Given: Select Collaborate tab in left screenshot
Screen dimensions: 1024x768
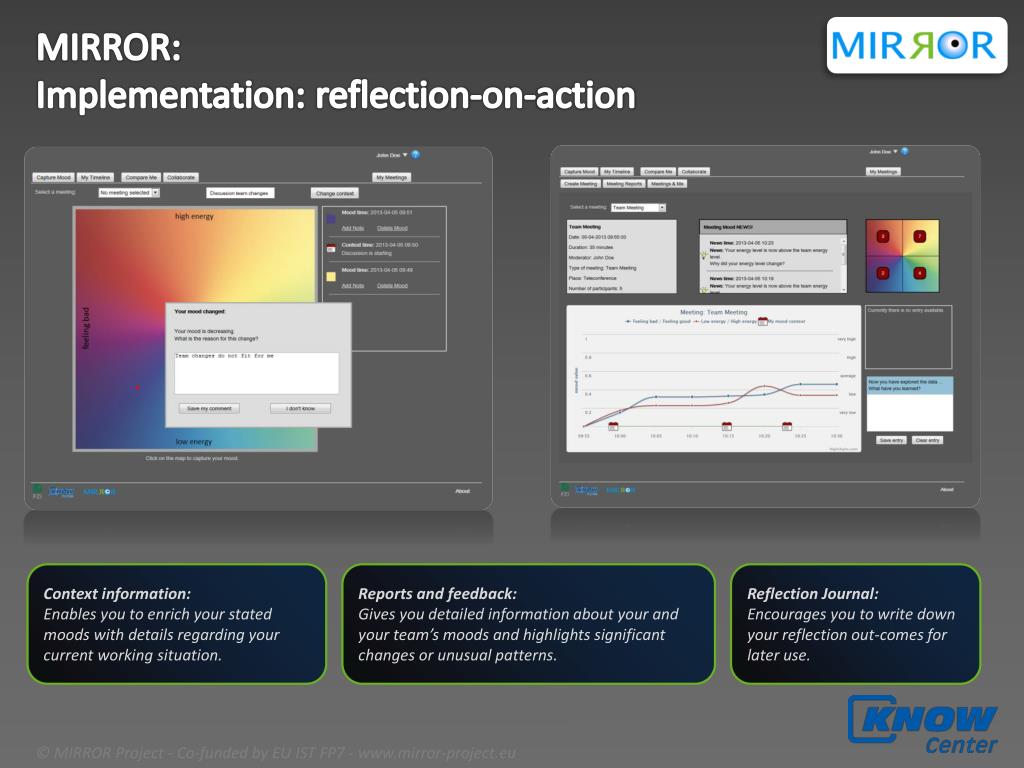Looking at the screenshot, I should [181, 178].
